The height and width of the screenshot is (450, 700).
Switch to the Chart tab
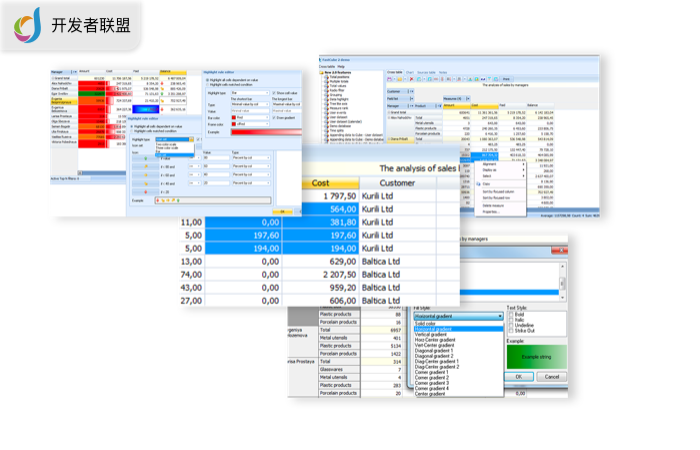pyautogui.click(x=408, y=72)
